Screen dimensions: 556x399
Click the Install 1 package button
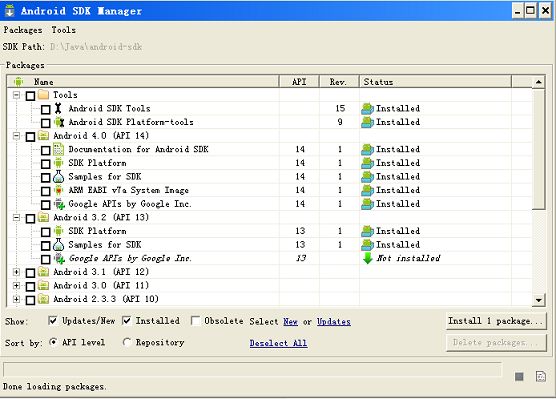496,321
